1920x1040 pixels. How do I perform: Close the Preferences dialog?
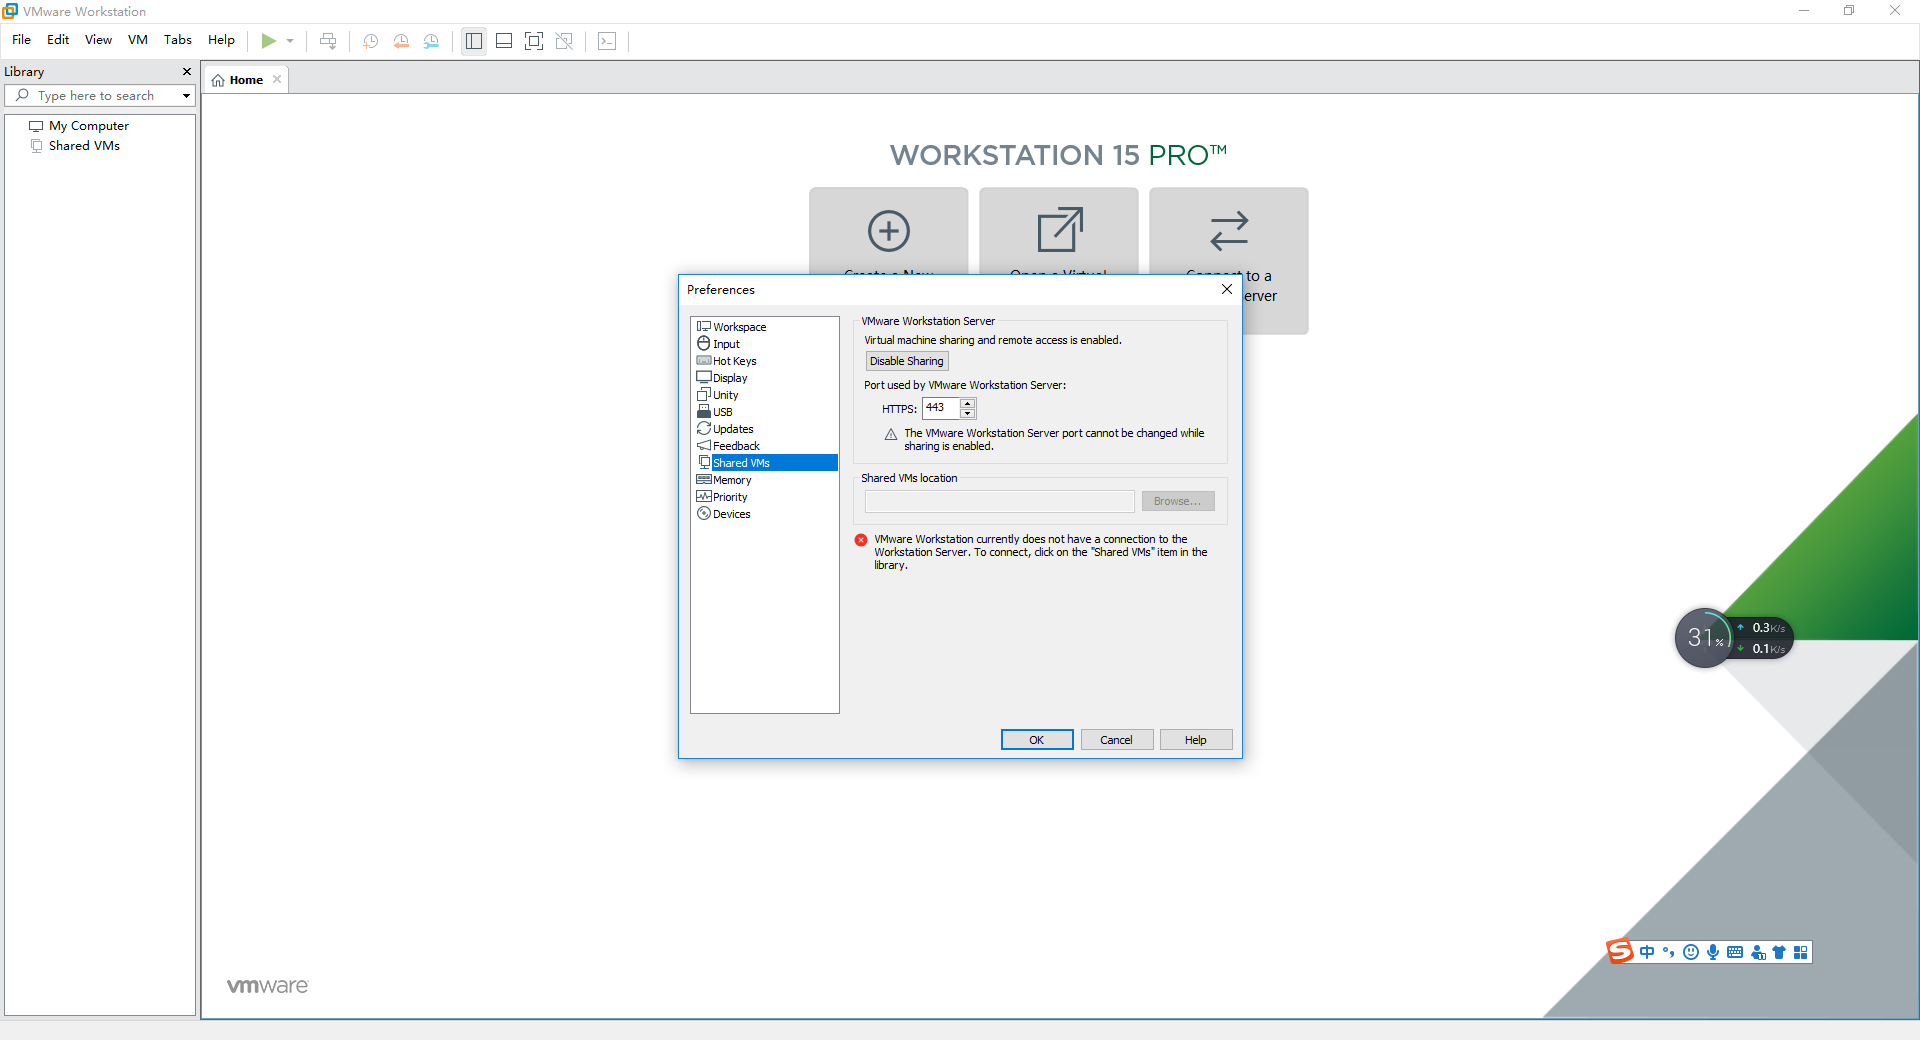point(1227,289)
